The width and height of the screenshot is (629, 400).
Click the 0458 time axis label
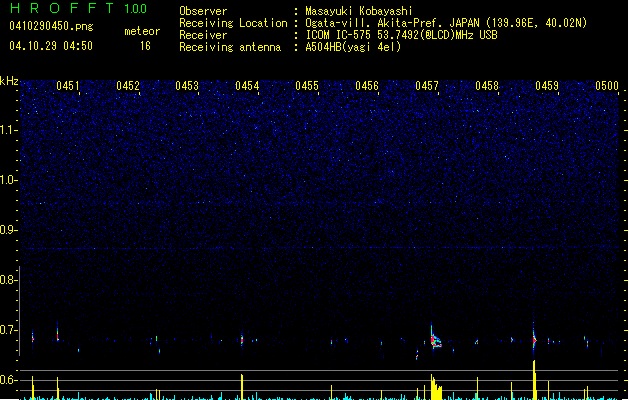pyautogui.click(x=487, y=86)
